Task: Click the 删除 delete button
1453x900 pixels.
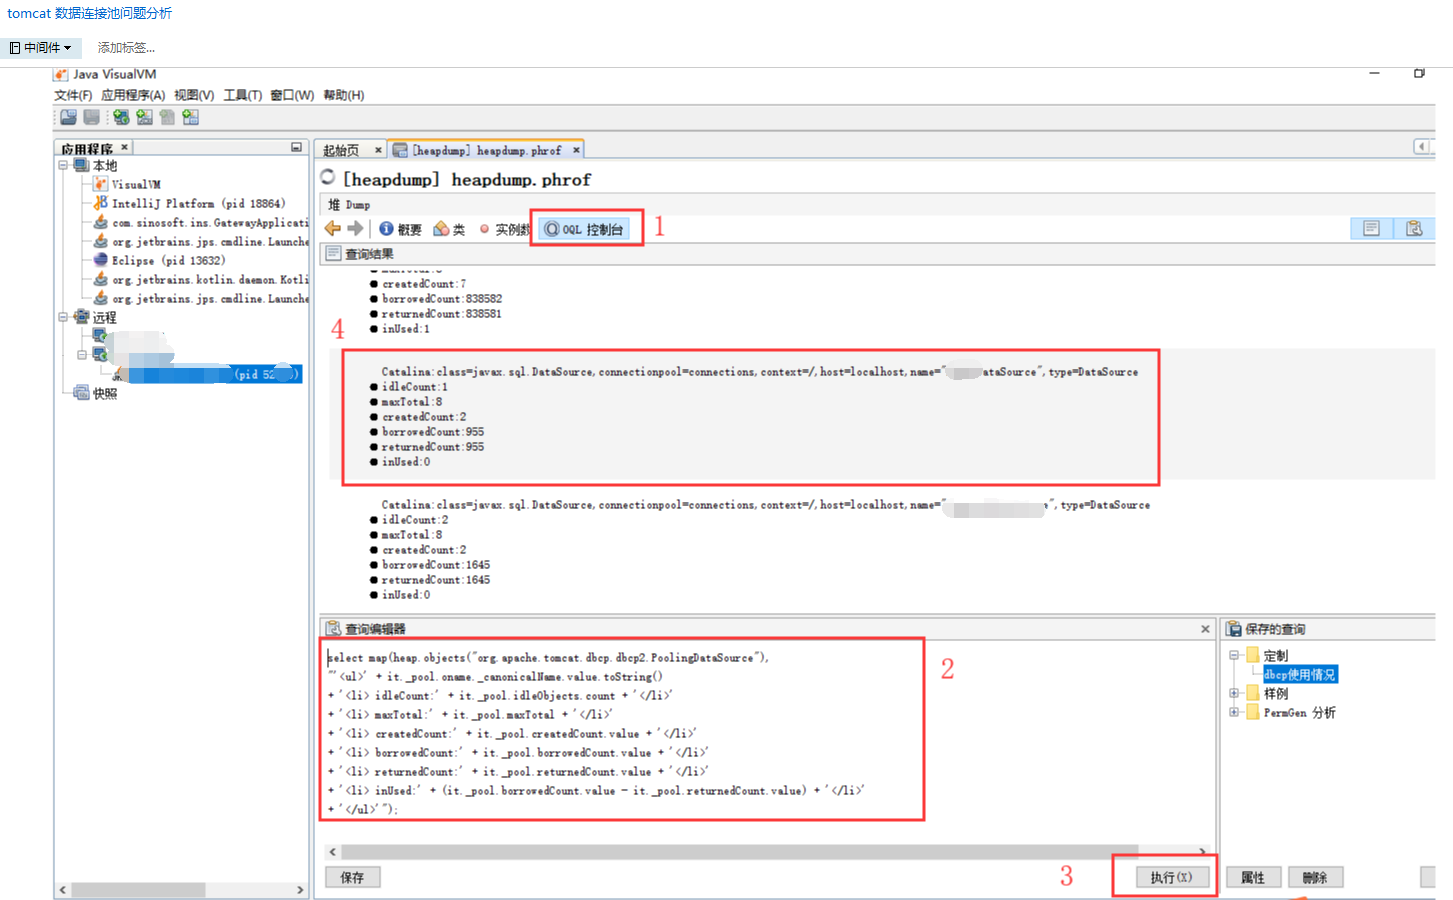Action: click(1315, 877)
